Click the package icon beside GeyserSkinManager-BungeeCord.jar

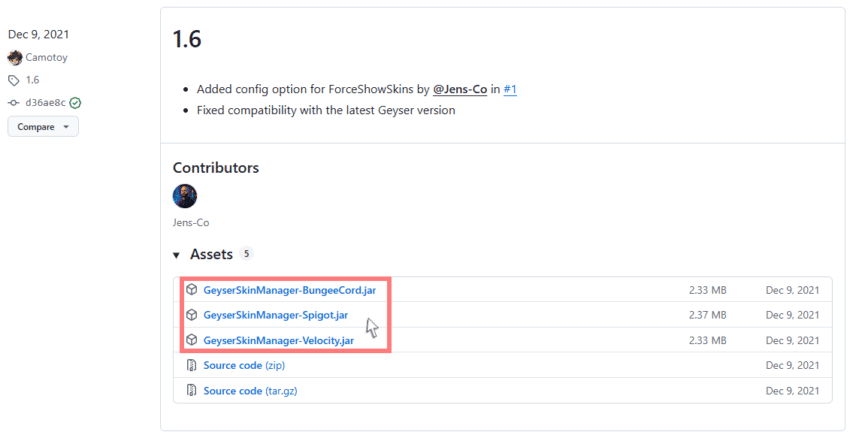192,290
